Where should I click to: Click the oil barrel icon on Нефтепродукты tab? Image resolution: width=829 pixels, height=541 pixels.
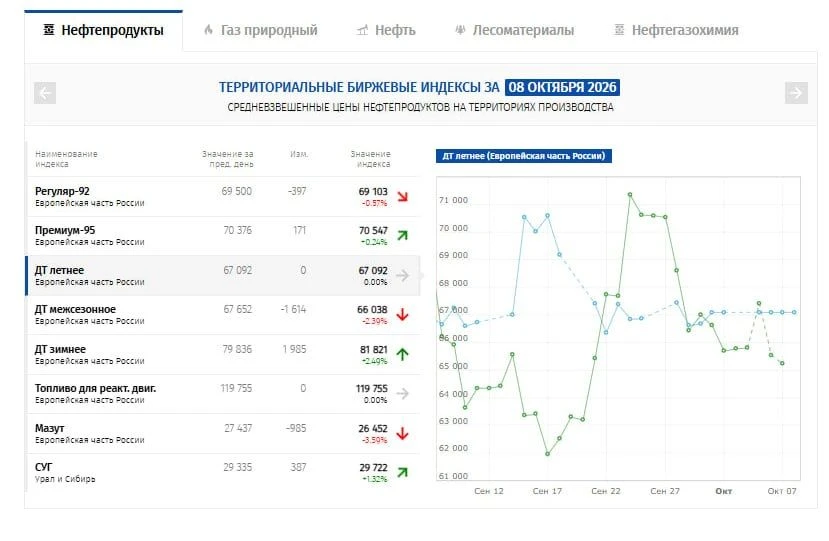[x=49, y=30]
